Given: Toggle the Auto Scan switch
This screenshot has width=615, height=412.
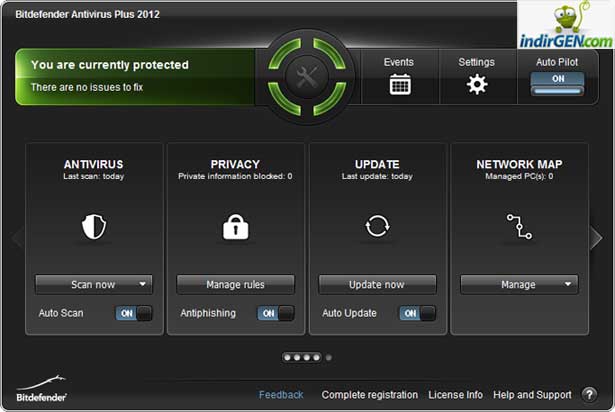Looking at the screenshot, I should [x=134, y=313].
